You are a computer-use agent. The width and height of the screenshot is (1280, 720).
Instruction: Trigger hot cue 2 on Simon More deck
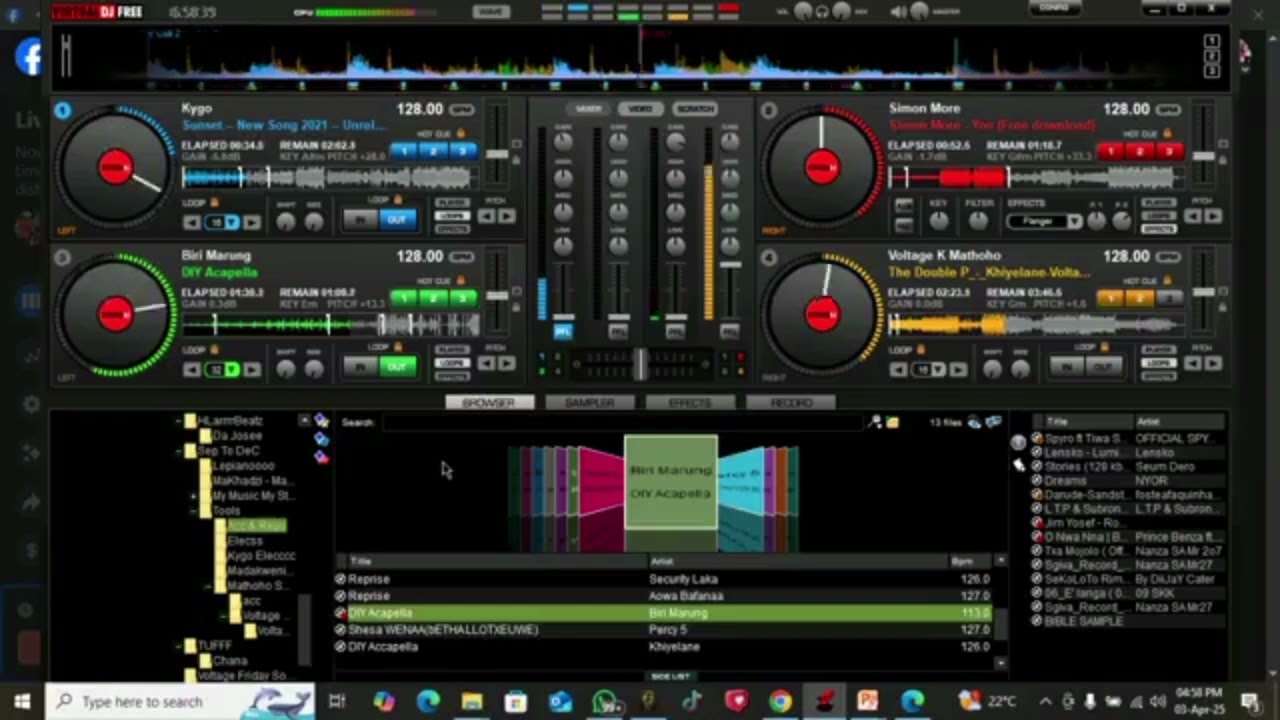1139,151
